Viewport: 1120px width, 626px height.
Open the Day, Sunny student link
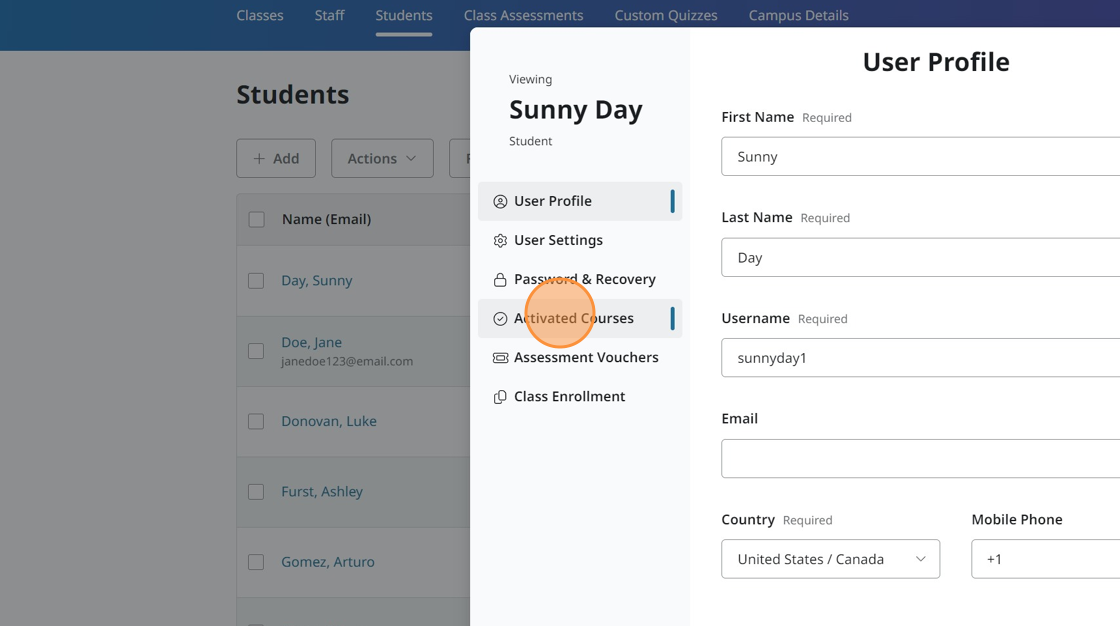click(316, 281)
